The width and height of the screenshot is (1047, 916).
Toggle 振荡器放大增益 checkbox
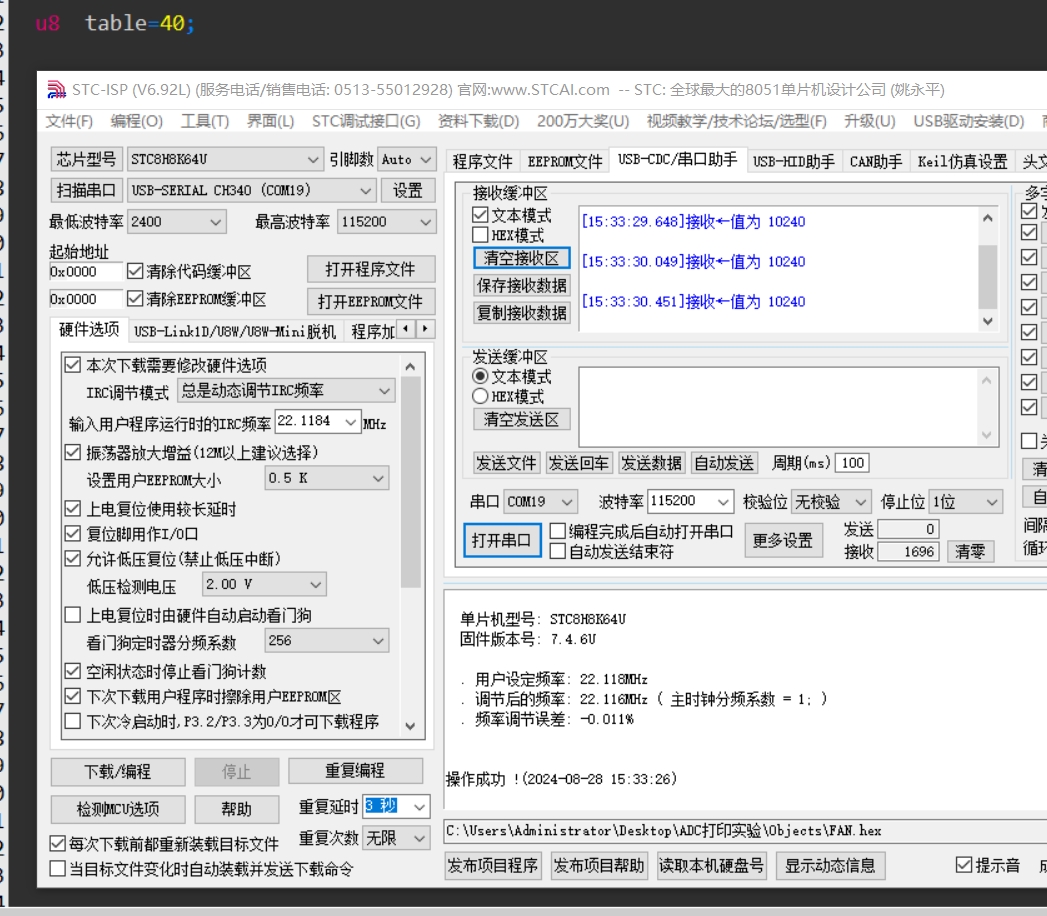[x=73, y=452]
